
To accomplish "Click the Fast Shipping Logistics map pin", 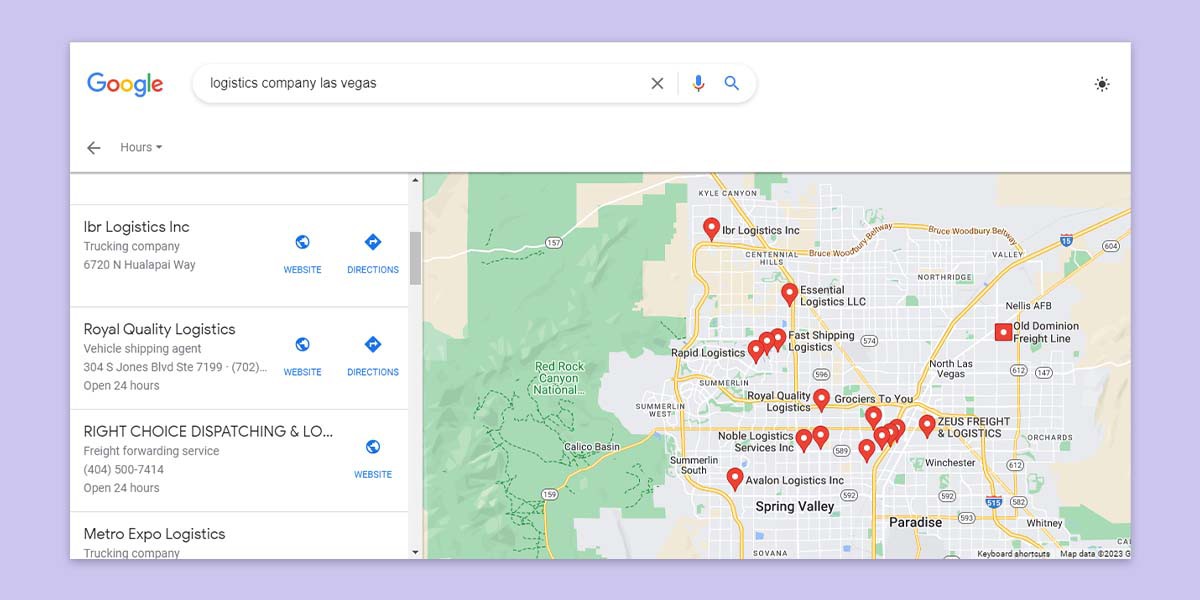I will coord(778,339).
